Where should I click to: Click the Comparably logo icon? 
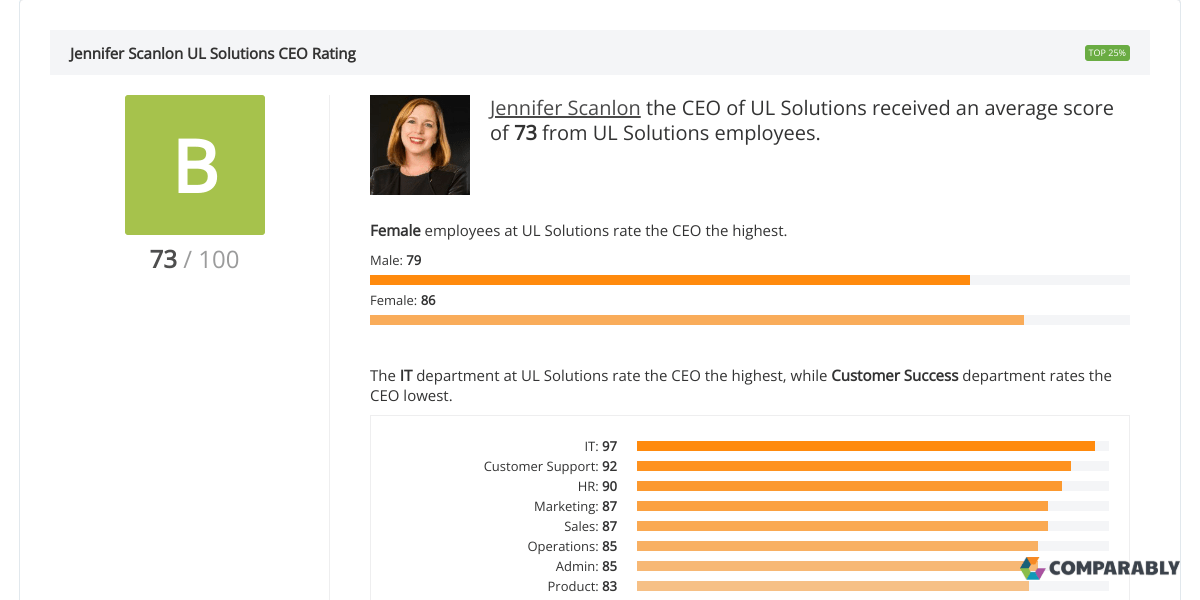(1031, 569)
